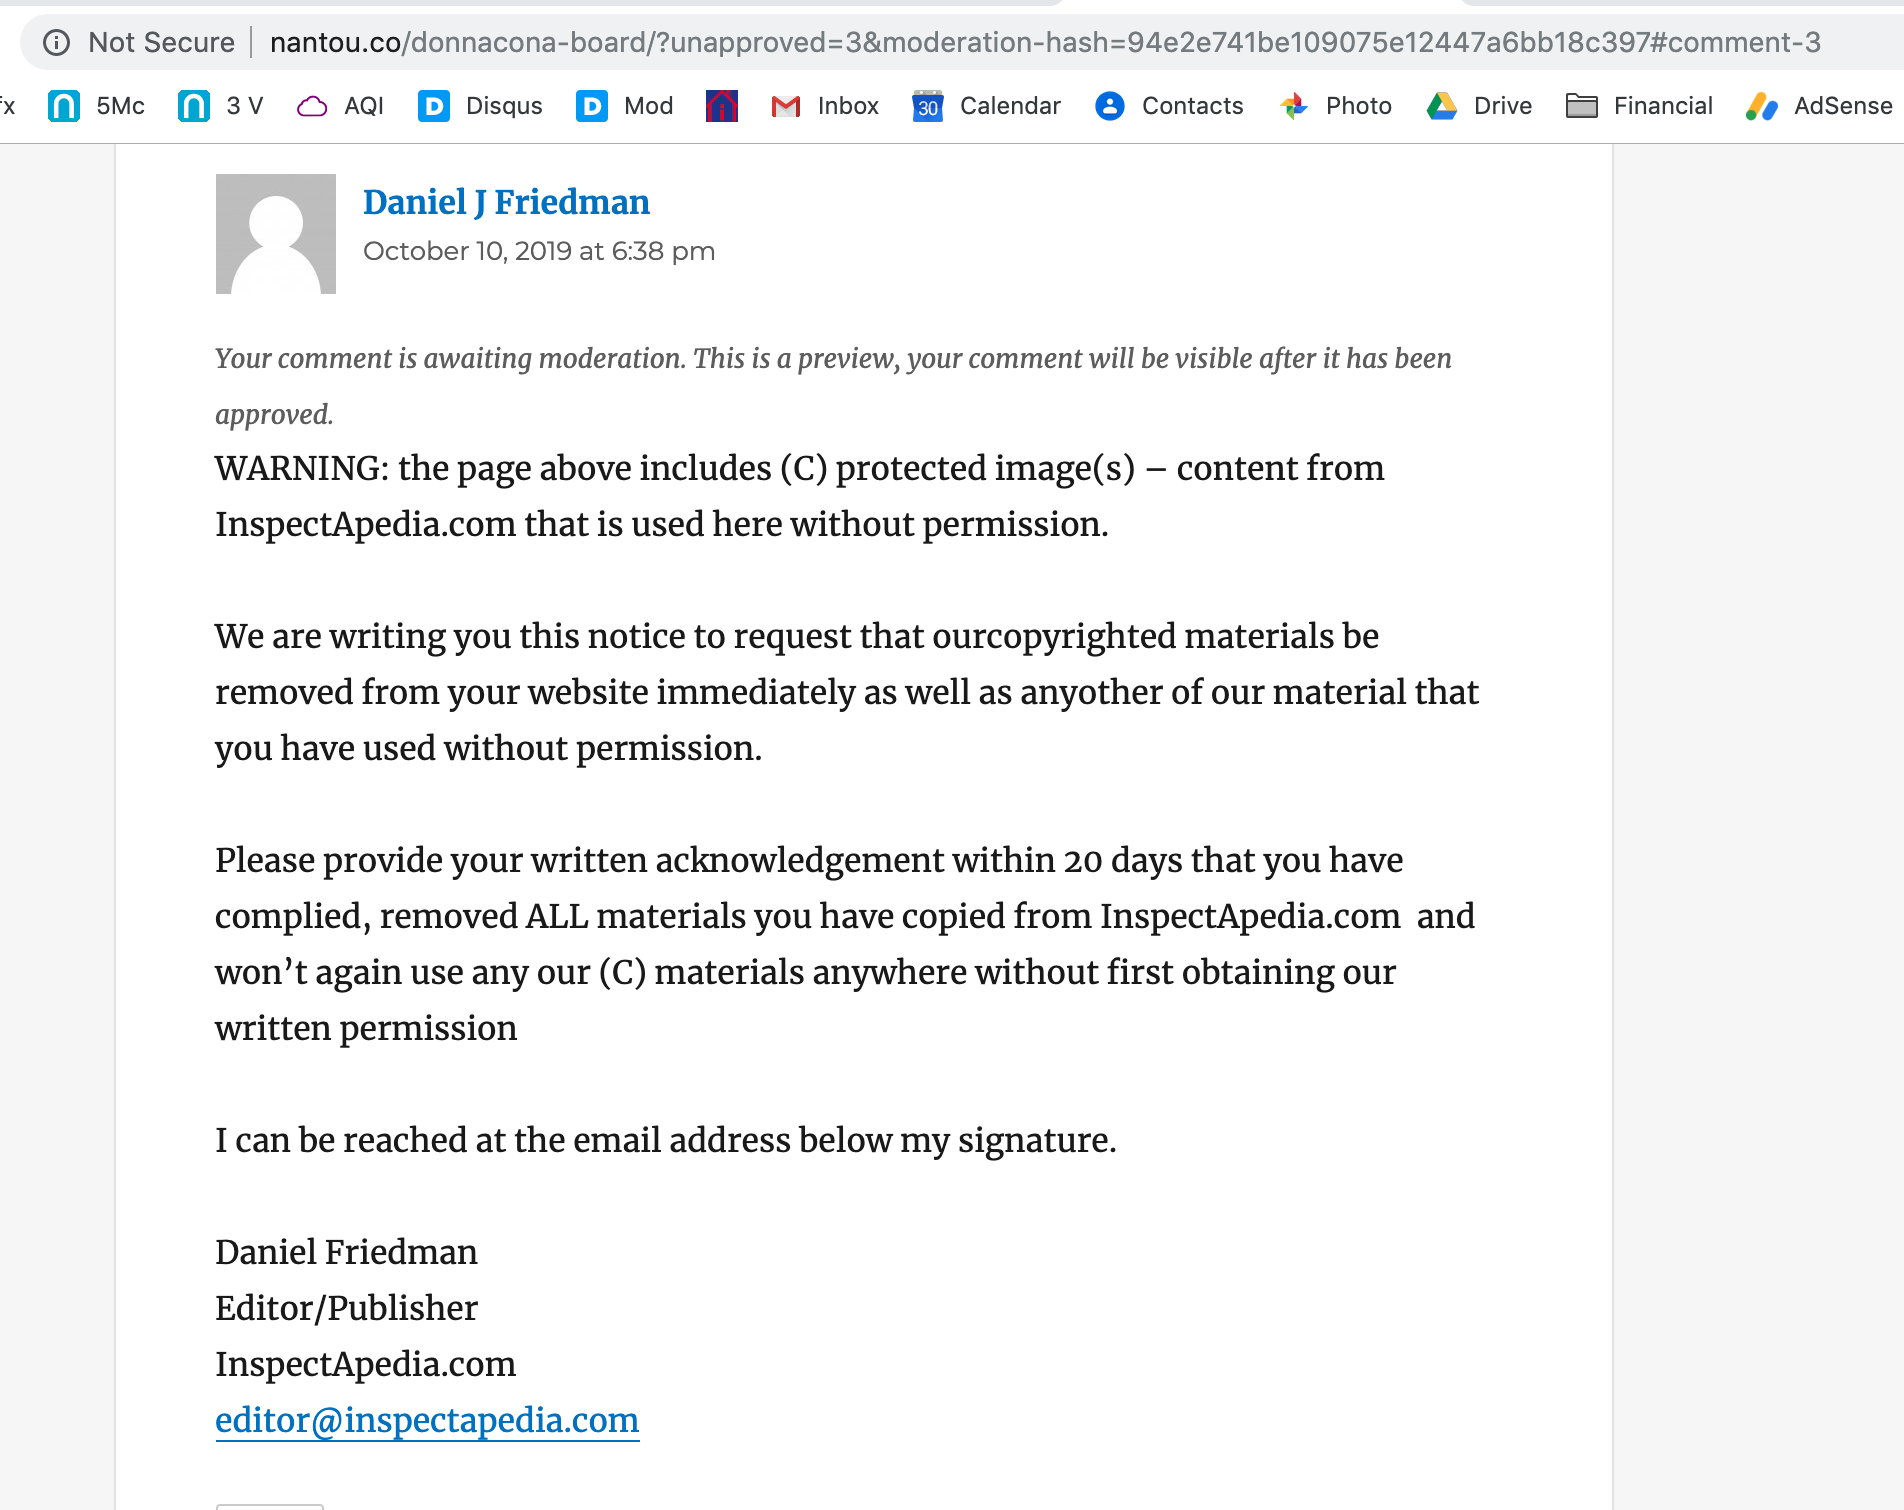The width and height of the screenshot is (1904, 1510).
Task: Open the 3 V bookmark
Action: (221, 106)
